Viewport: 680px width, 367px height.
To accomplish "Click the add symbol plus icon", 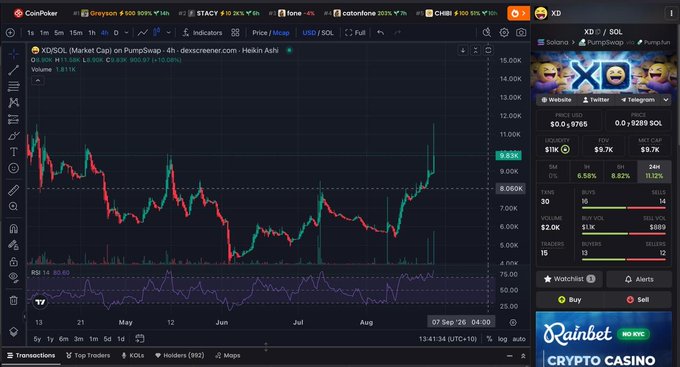I will pos(10,33).
